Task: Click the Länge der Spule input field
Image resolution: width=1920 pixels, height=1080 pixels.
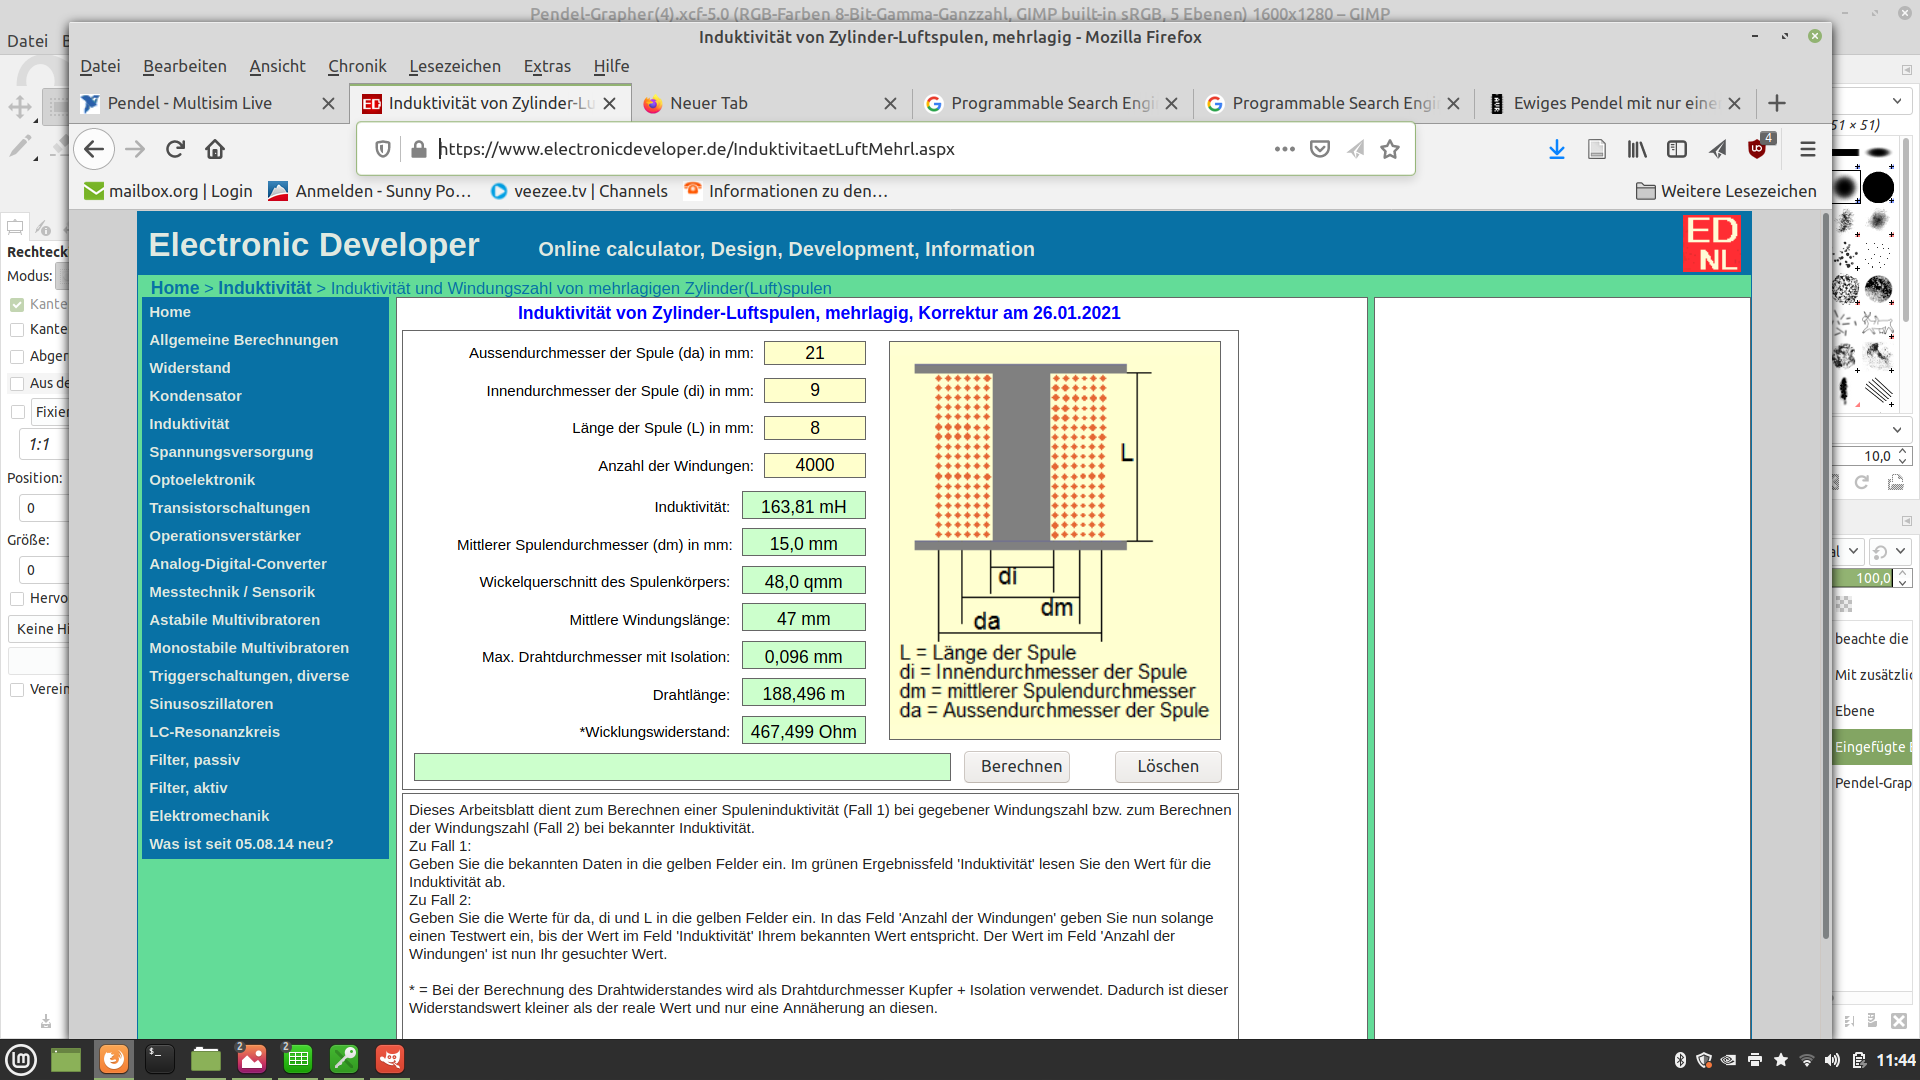Action: click(814, 428)
